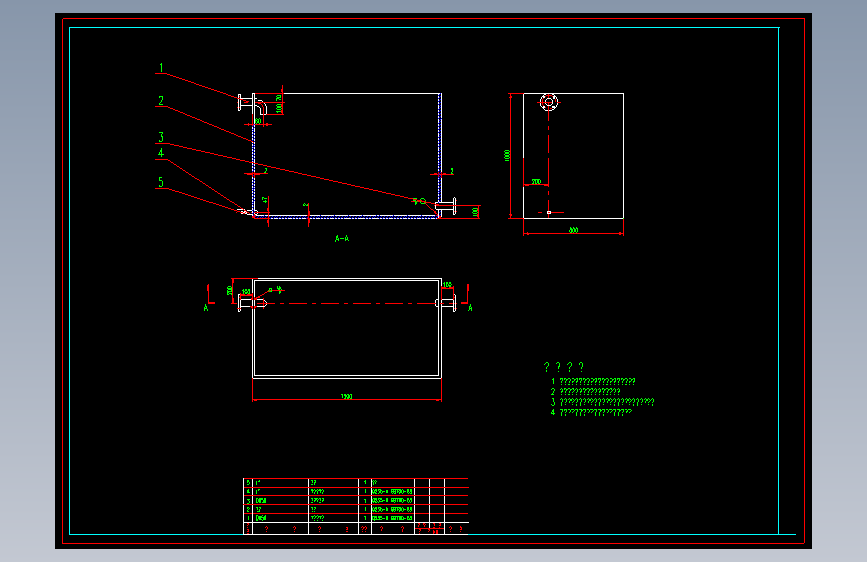Screen dimensions: 867x562
Task: Select the 47 dimension near bottom-left corner
Action: pyautogui.click(x=265, y=200)
